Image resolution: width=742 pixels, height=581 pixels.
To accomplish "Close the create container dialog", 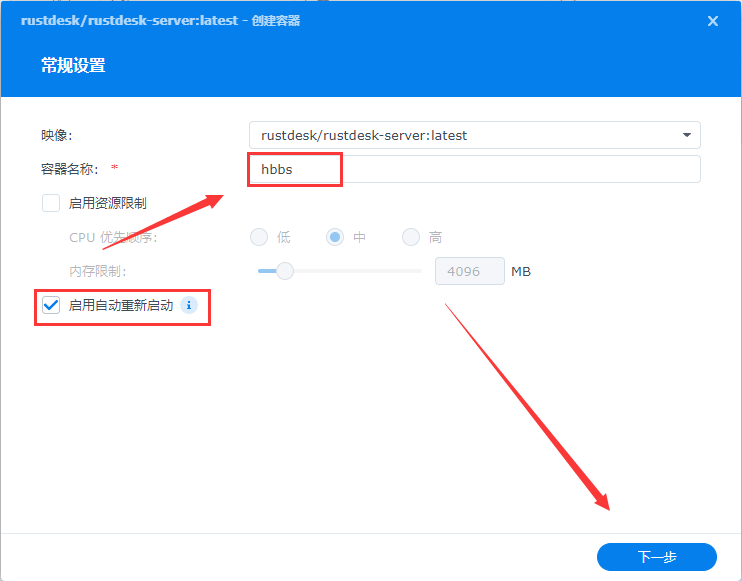I will coord(713,21).
